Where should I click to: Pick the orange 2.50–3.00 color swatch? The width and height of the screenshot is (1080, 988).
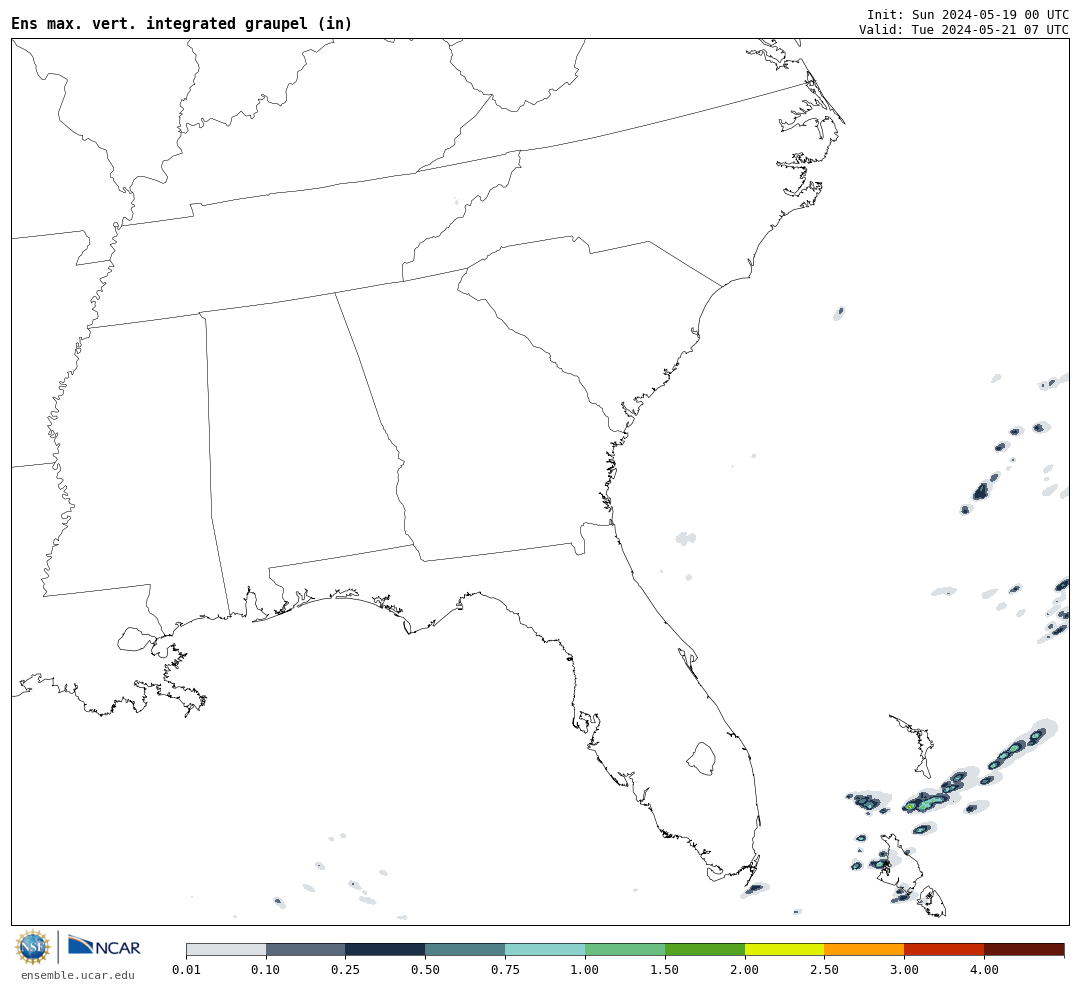click(x=864, y=949)
